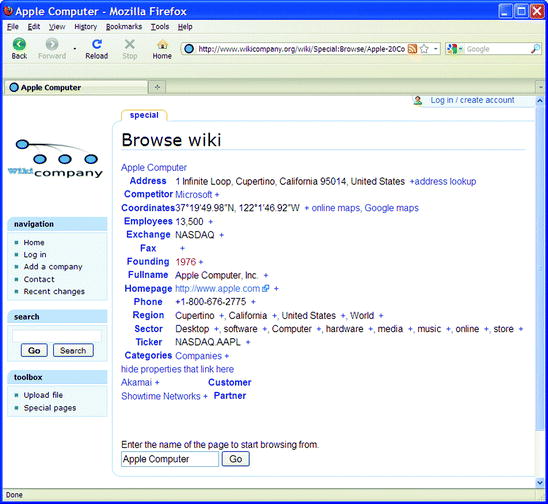This screenshot has width=548, height=504.
Task: Click the plus icon after Akamai
Action: point(157,383)
